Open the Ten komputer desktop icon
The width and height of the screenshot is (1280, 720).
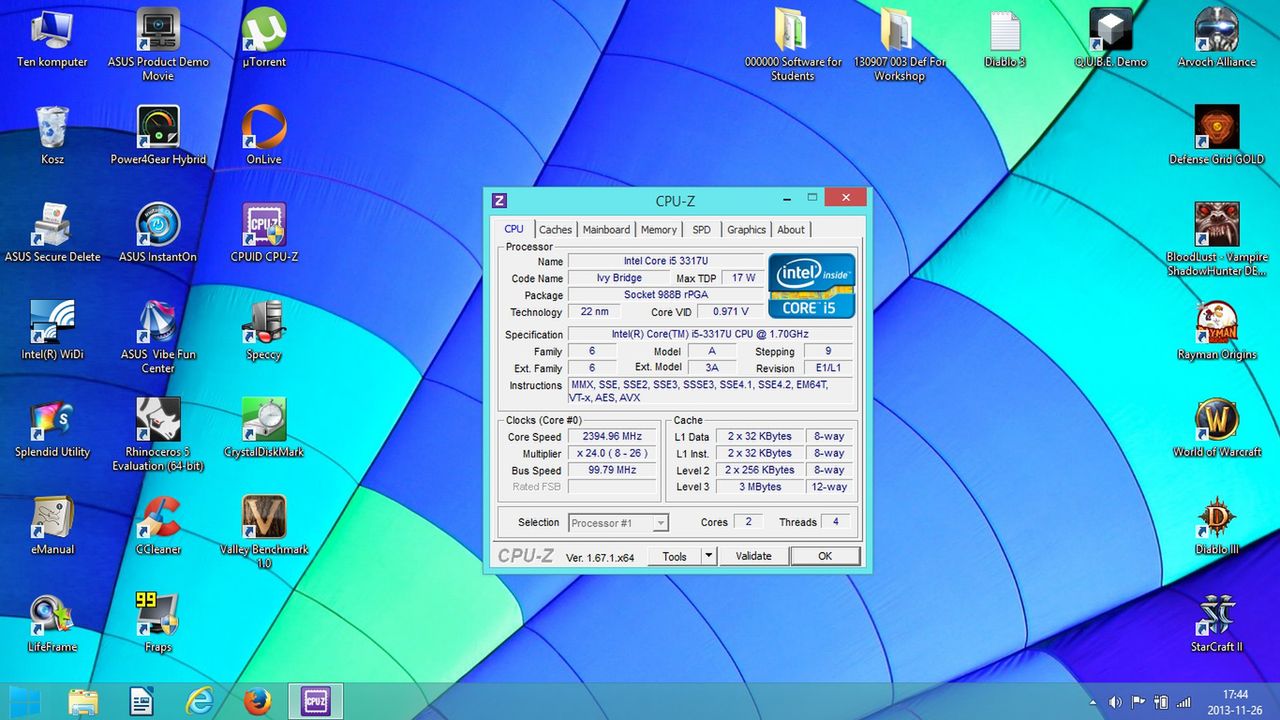tap(52, 38)
